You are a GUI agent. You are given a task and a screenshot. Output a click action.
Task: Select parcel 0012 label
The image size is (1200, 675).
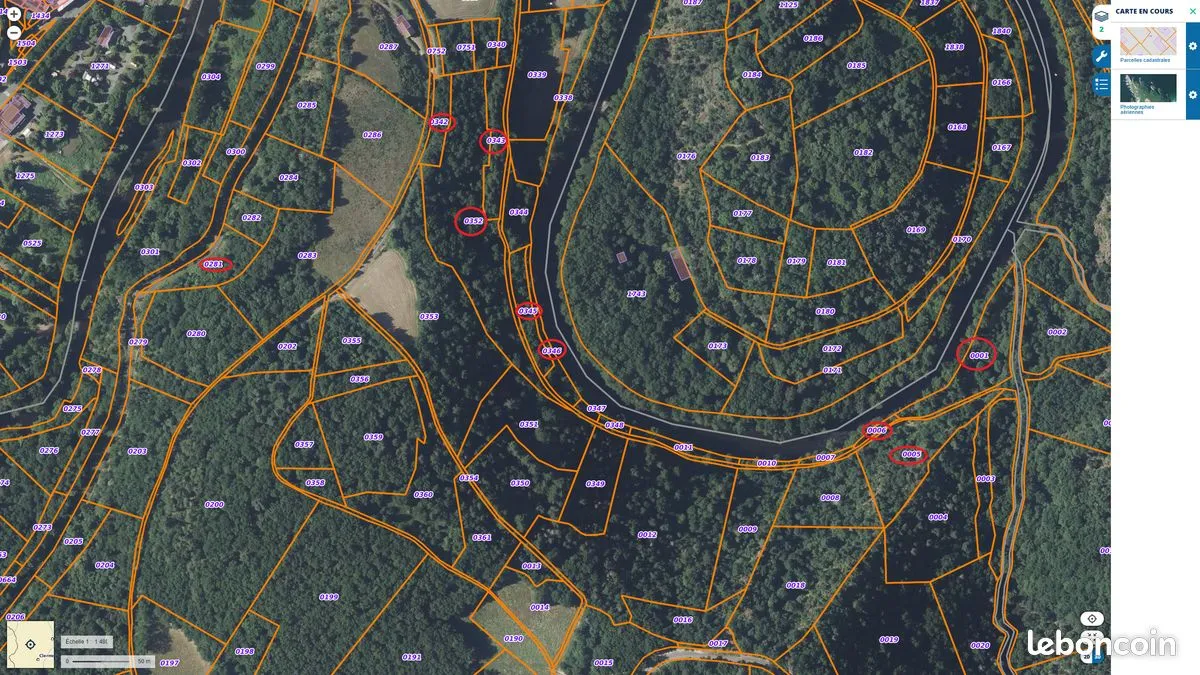point(647,535)
